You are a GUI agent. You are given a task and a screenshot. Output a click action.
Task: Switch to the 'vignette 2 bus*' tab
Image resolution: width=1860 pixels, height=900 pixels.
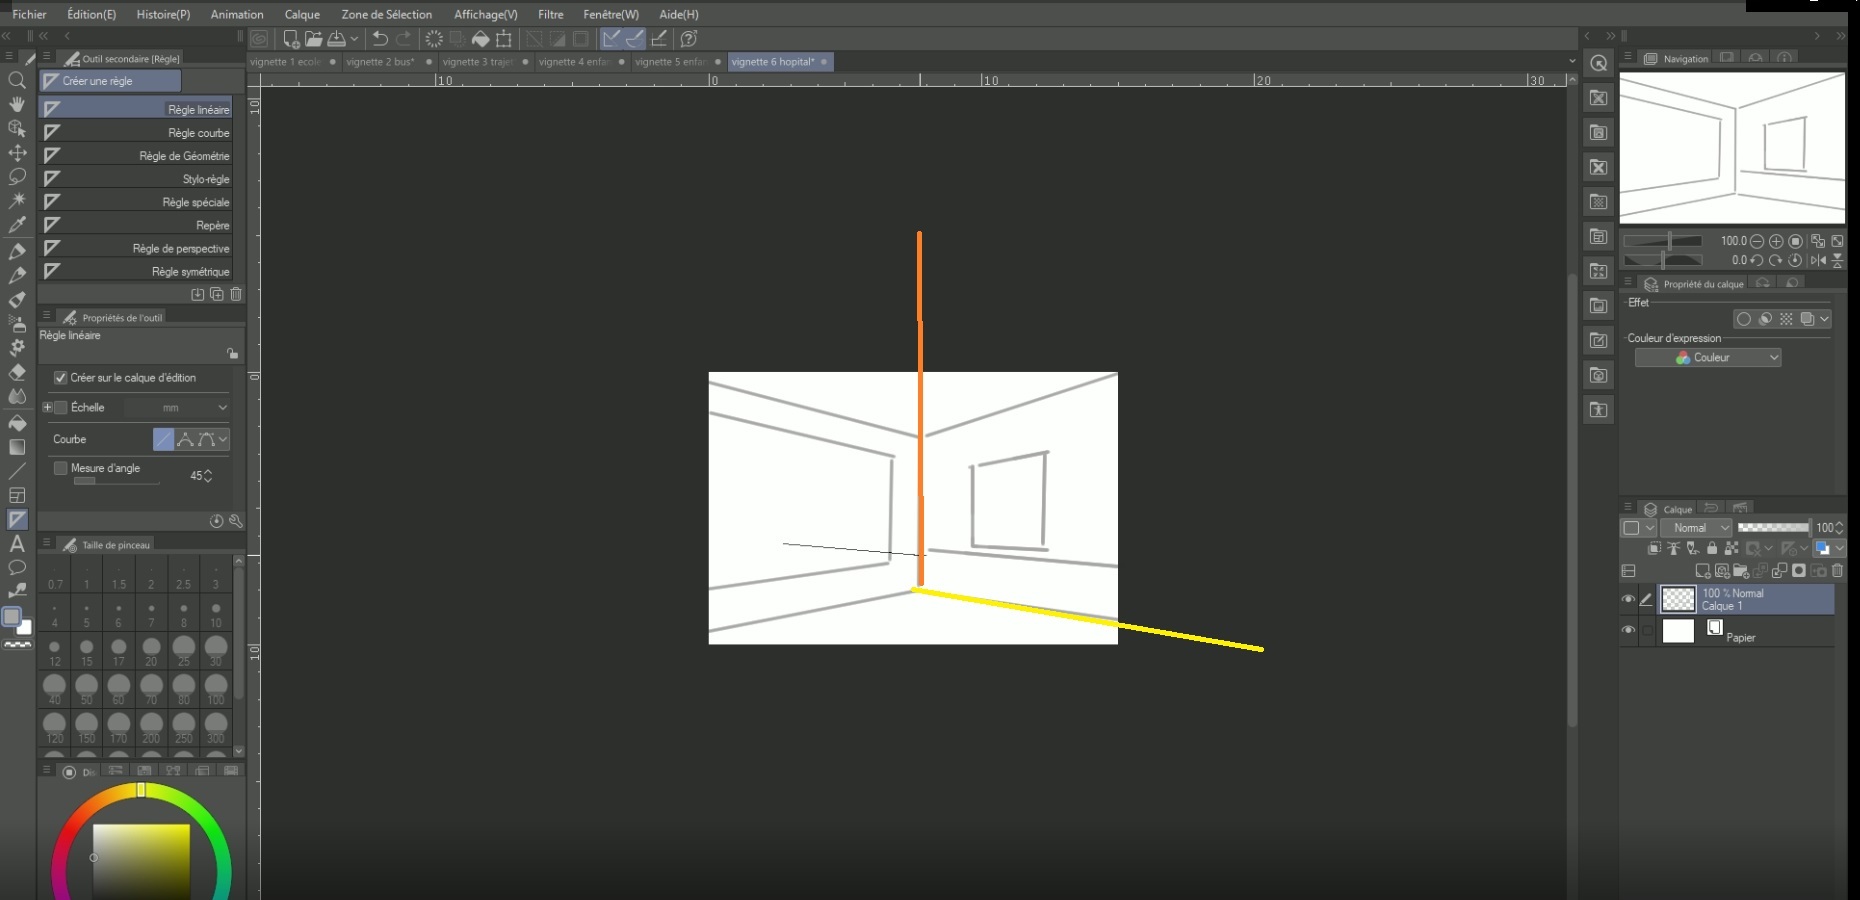pyautogui.click(x=388, y=62)
